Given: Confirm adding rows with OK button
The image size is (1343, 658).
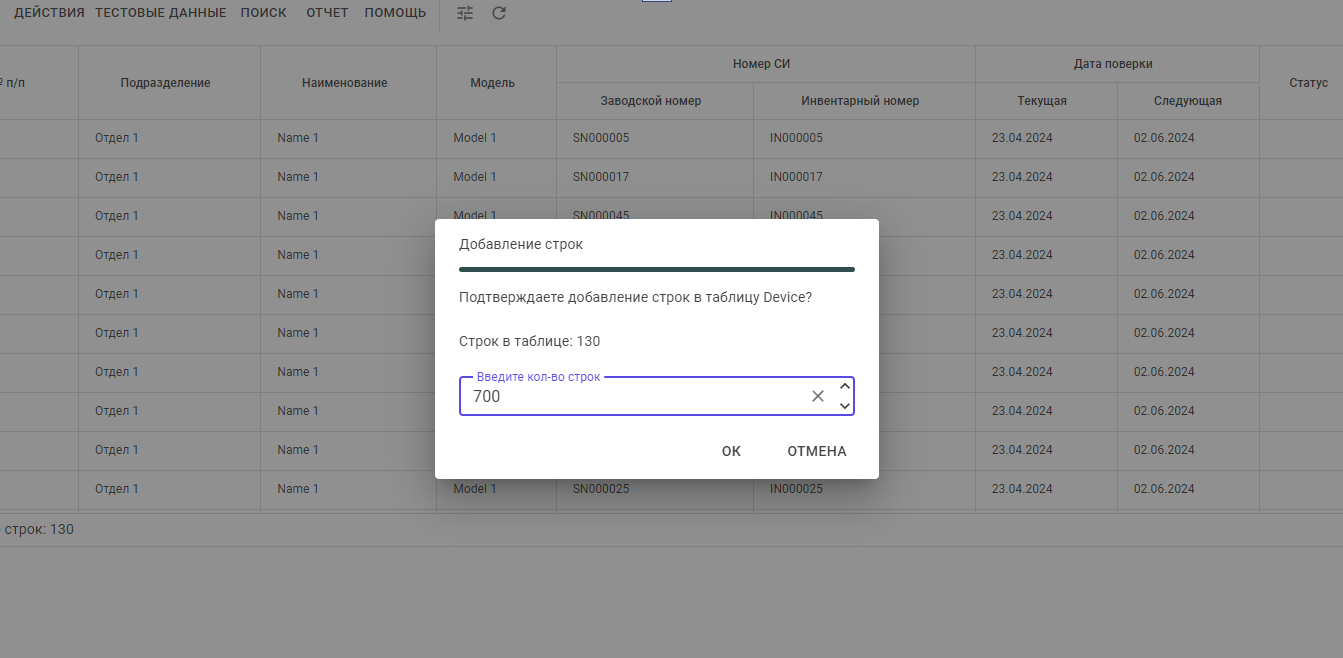Looking at the screenshot, I should (x=731, y=451).
